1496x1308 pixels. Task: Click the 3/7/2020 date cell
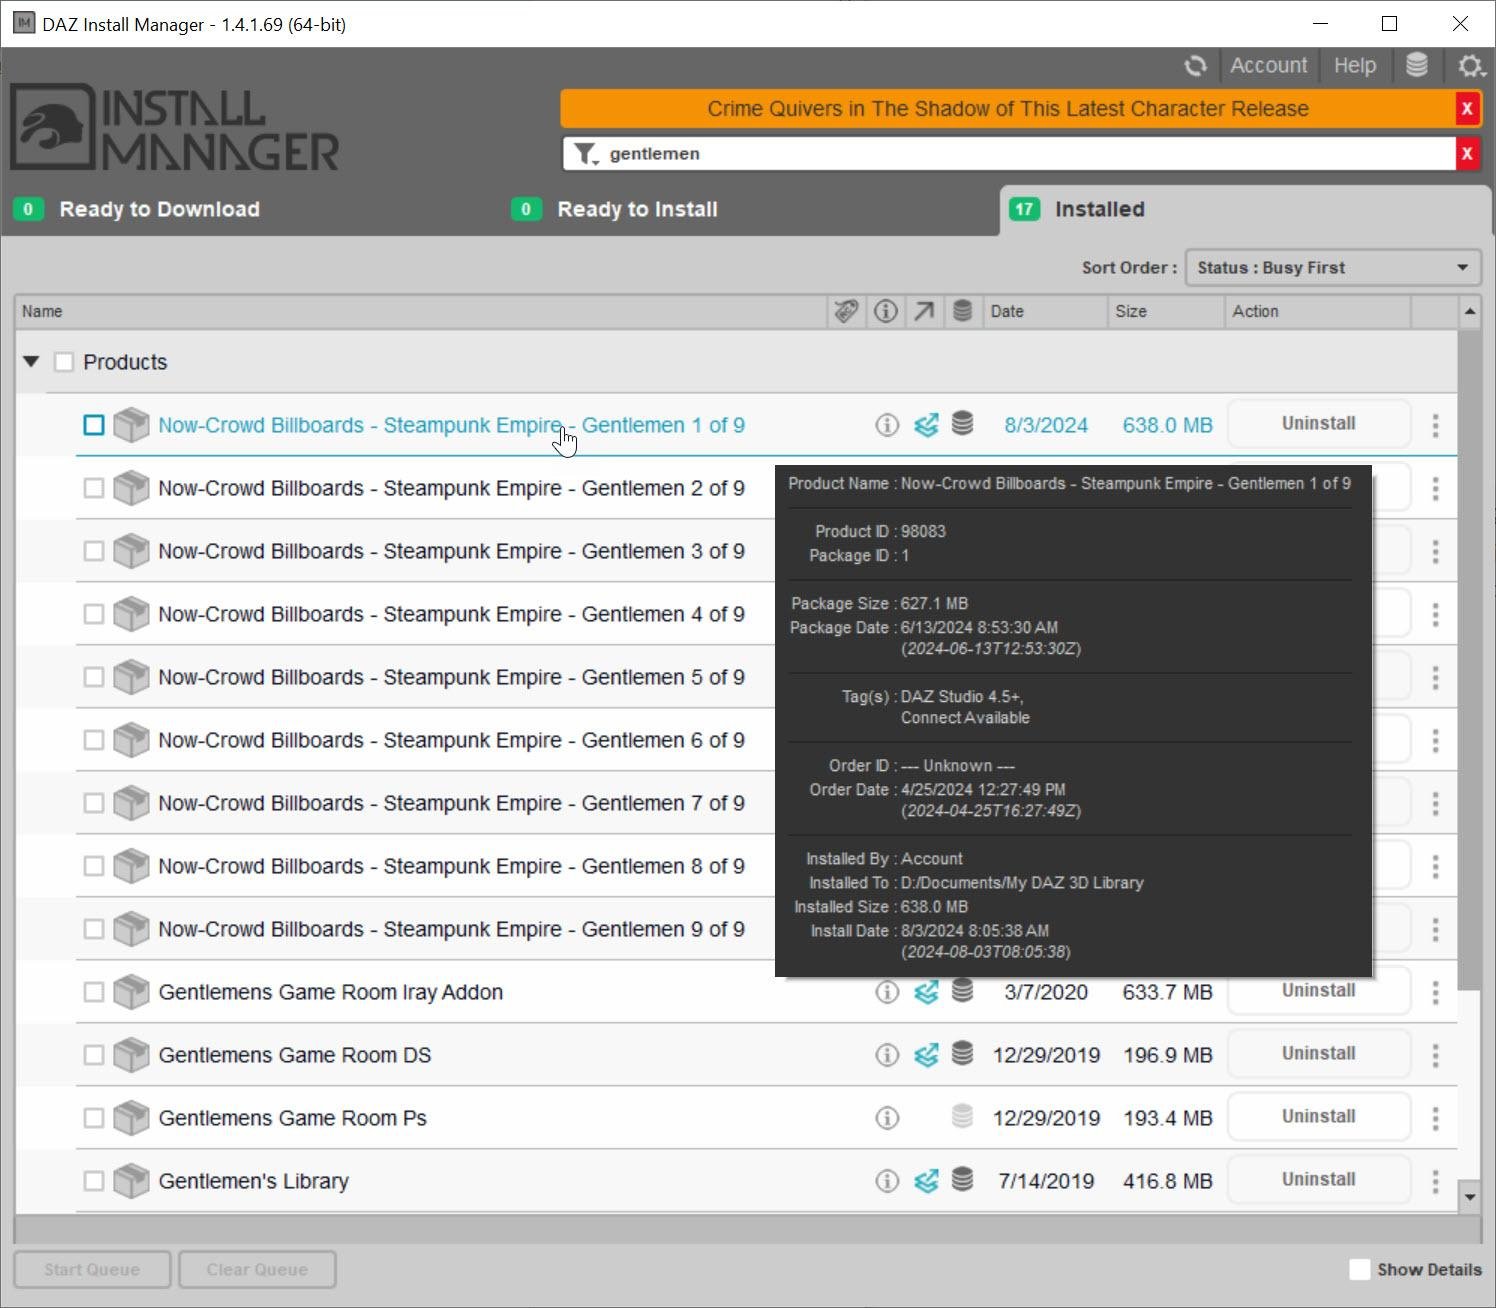[x=1046, y=992]
